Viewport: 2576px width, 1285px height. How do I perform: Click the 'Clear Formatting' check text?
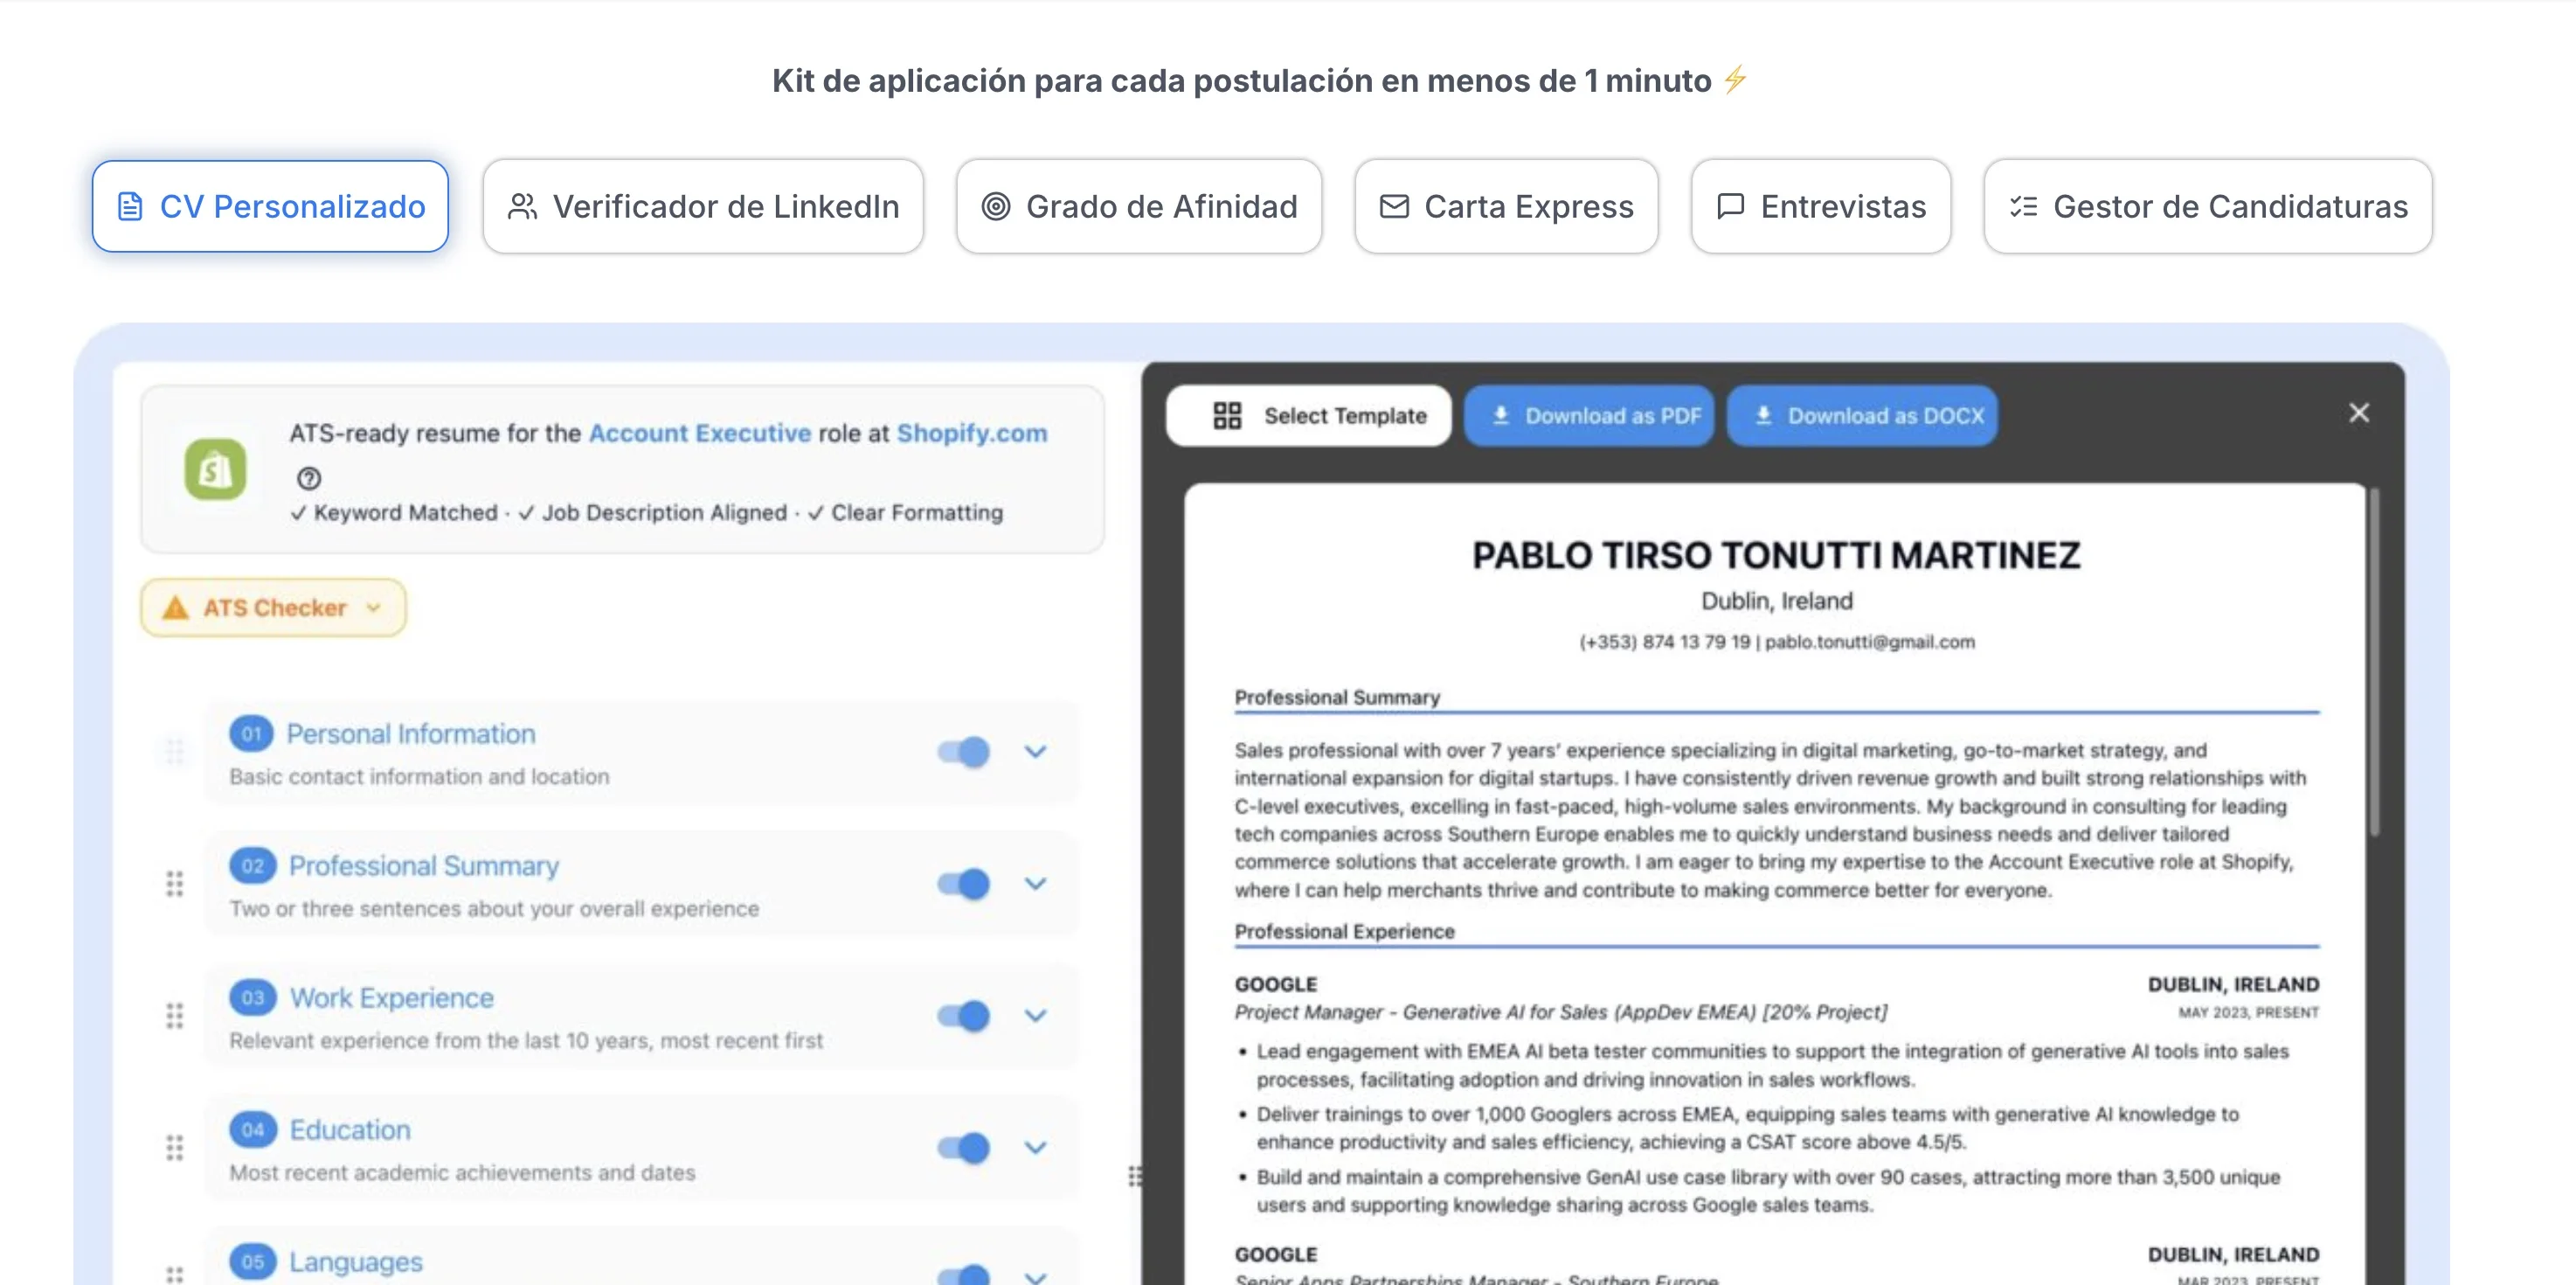(x=906, y=512)
